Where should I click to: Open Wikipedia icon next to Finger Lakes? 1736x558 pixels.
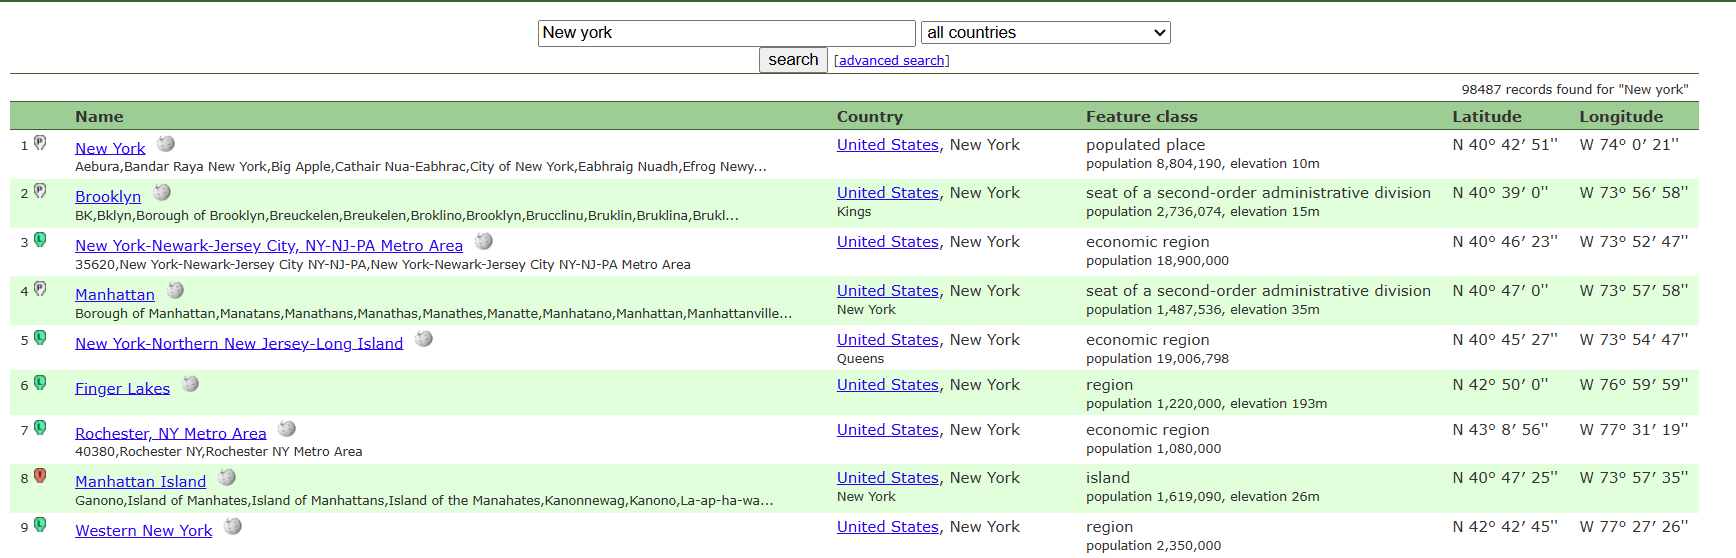[x=190, y=384]
